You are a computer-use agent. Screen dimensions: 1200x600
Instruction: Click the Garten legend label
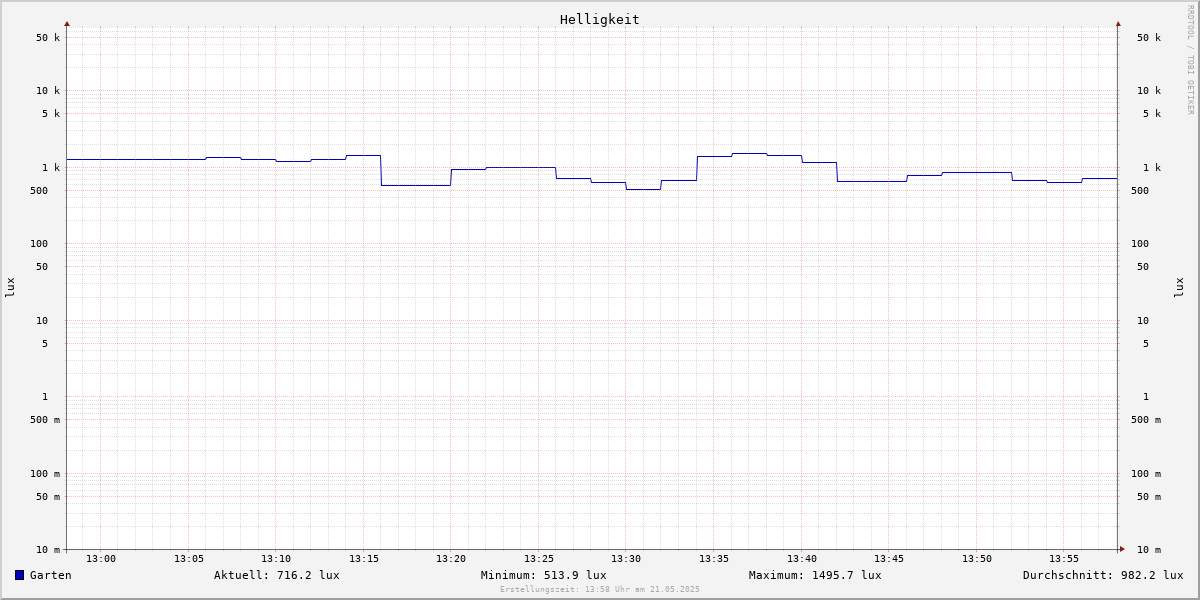[51, 575]
